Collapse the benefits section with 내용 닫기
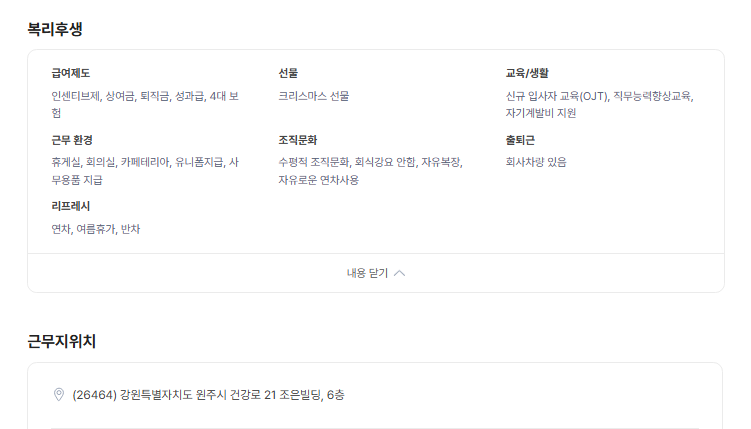Viewport: 751px width, 429px height. (368, 273)
